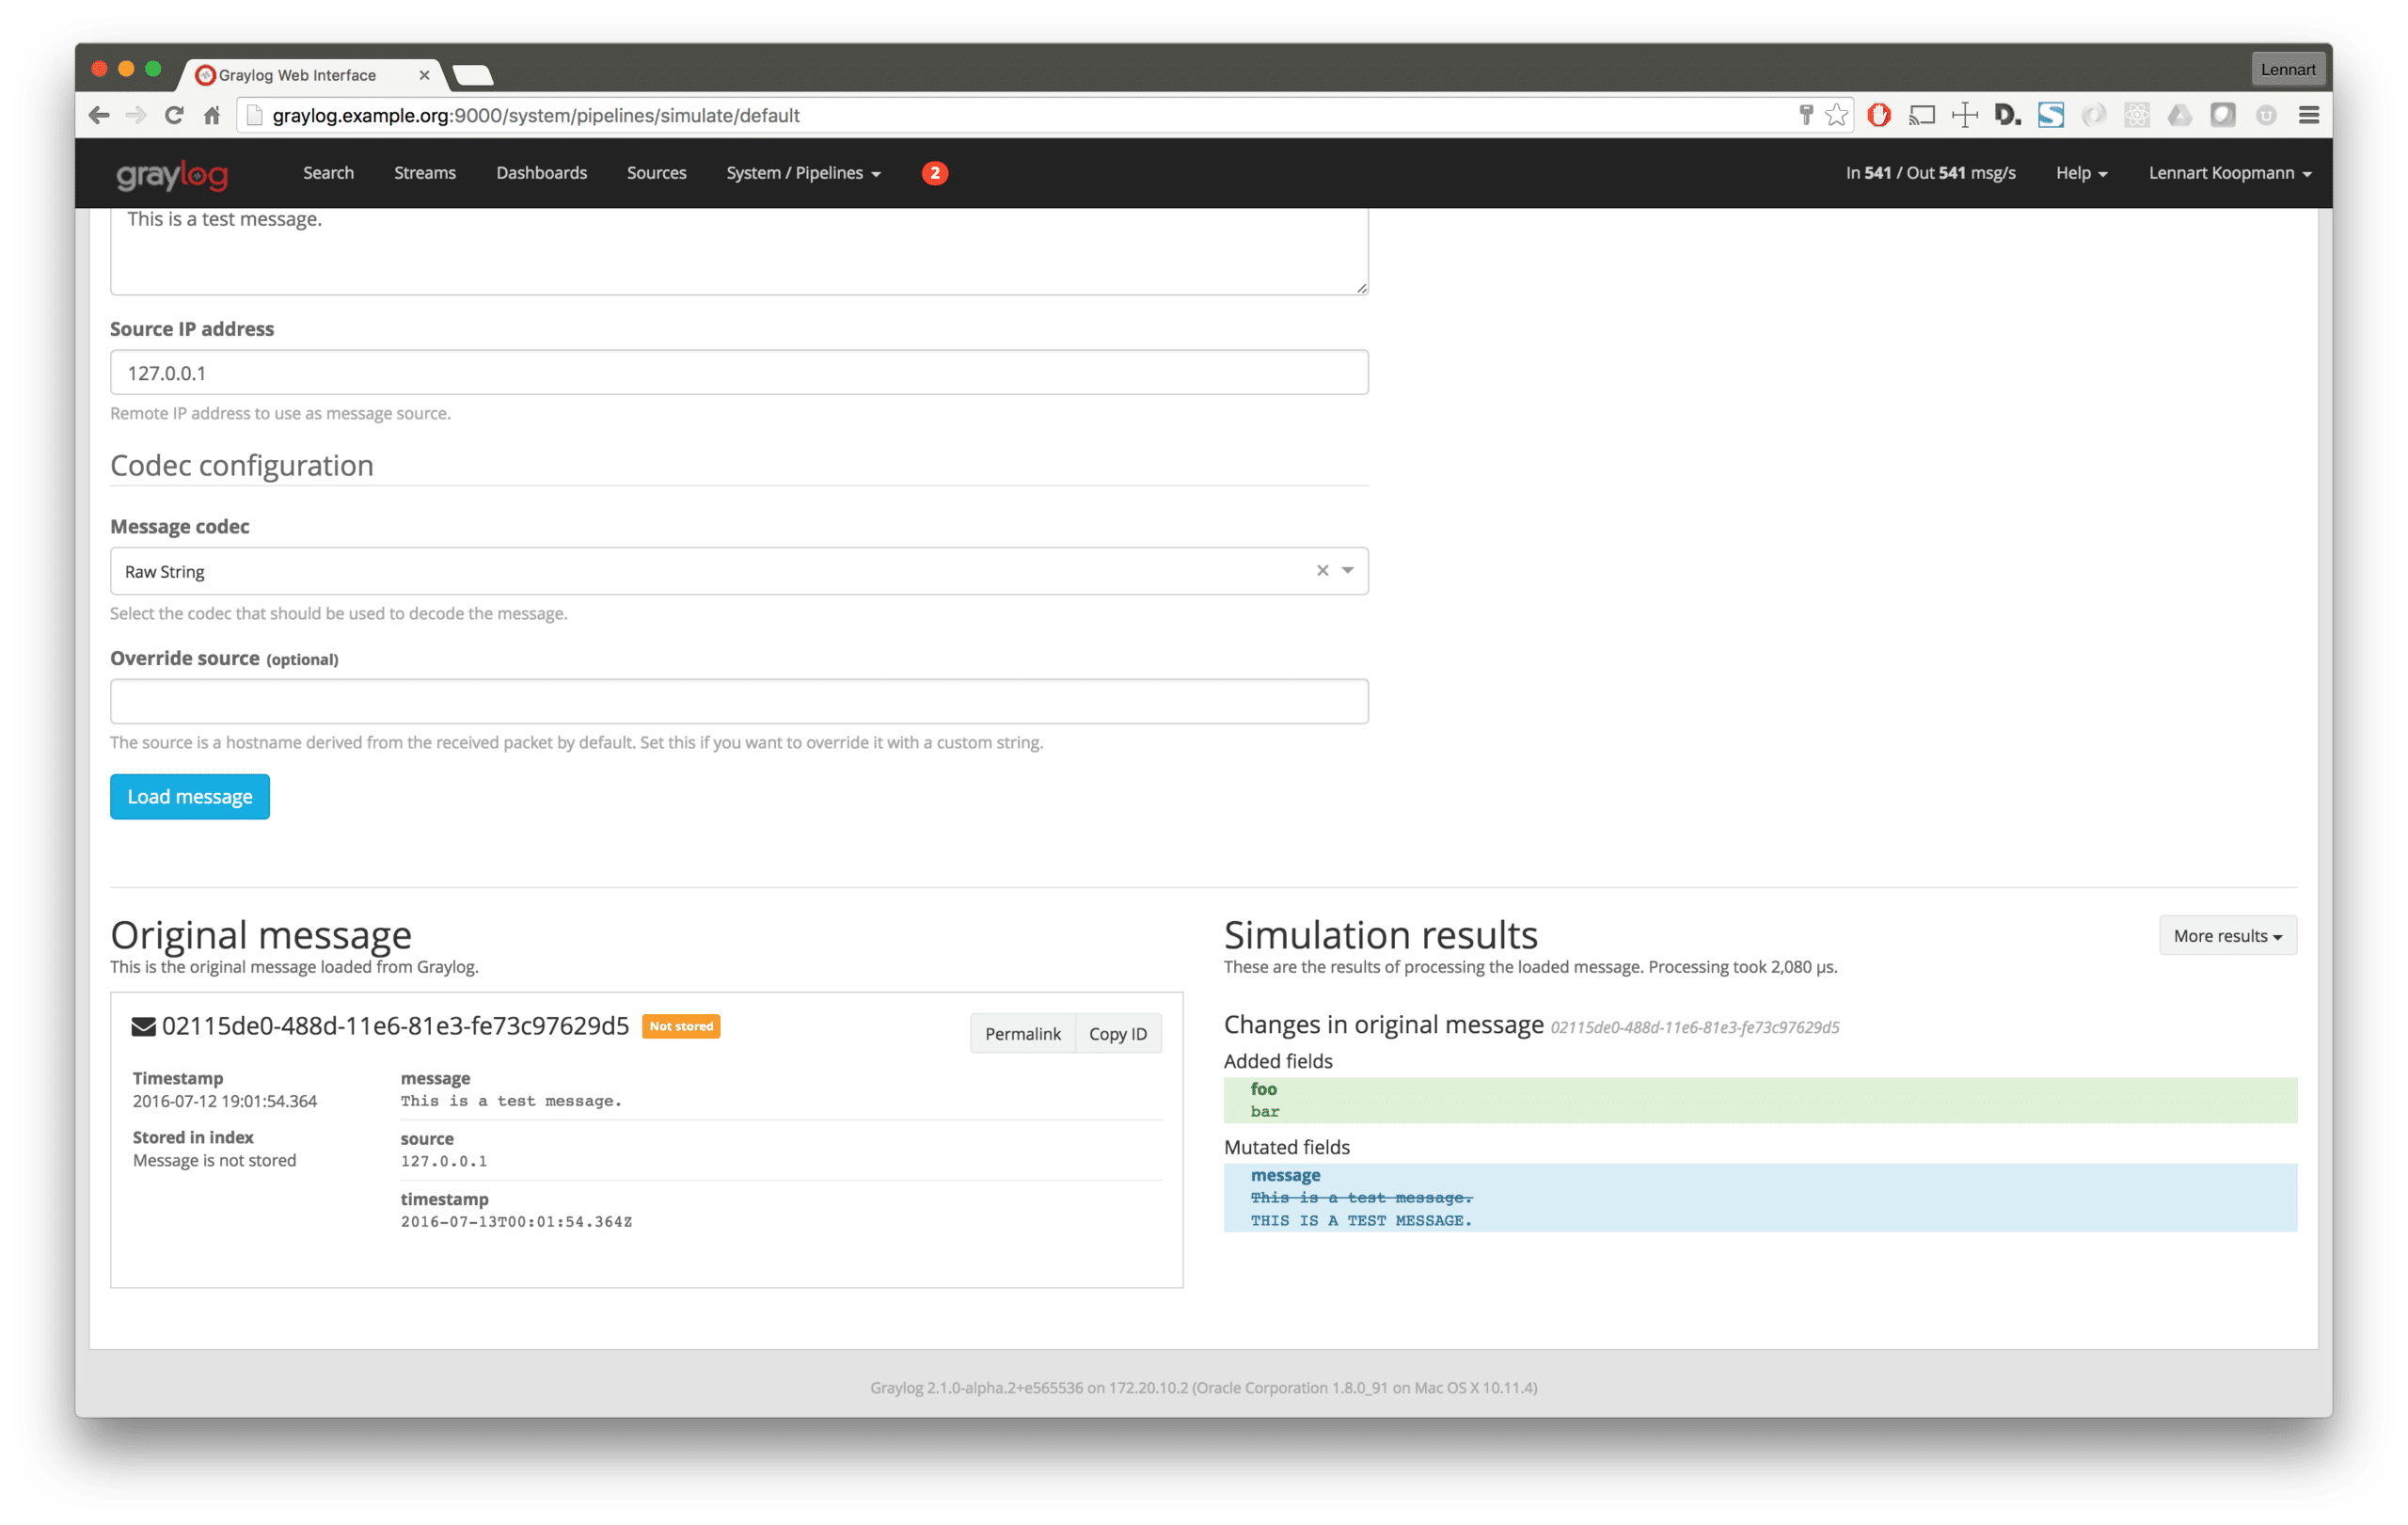Click the browser back arrow

coord(99,116)
